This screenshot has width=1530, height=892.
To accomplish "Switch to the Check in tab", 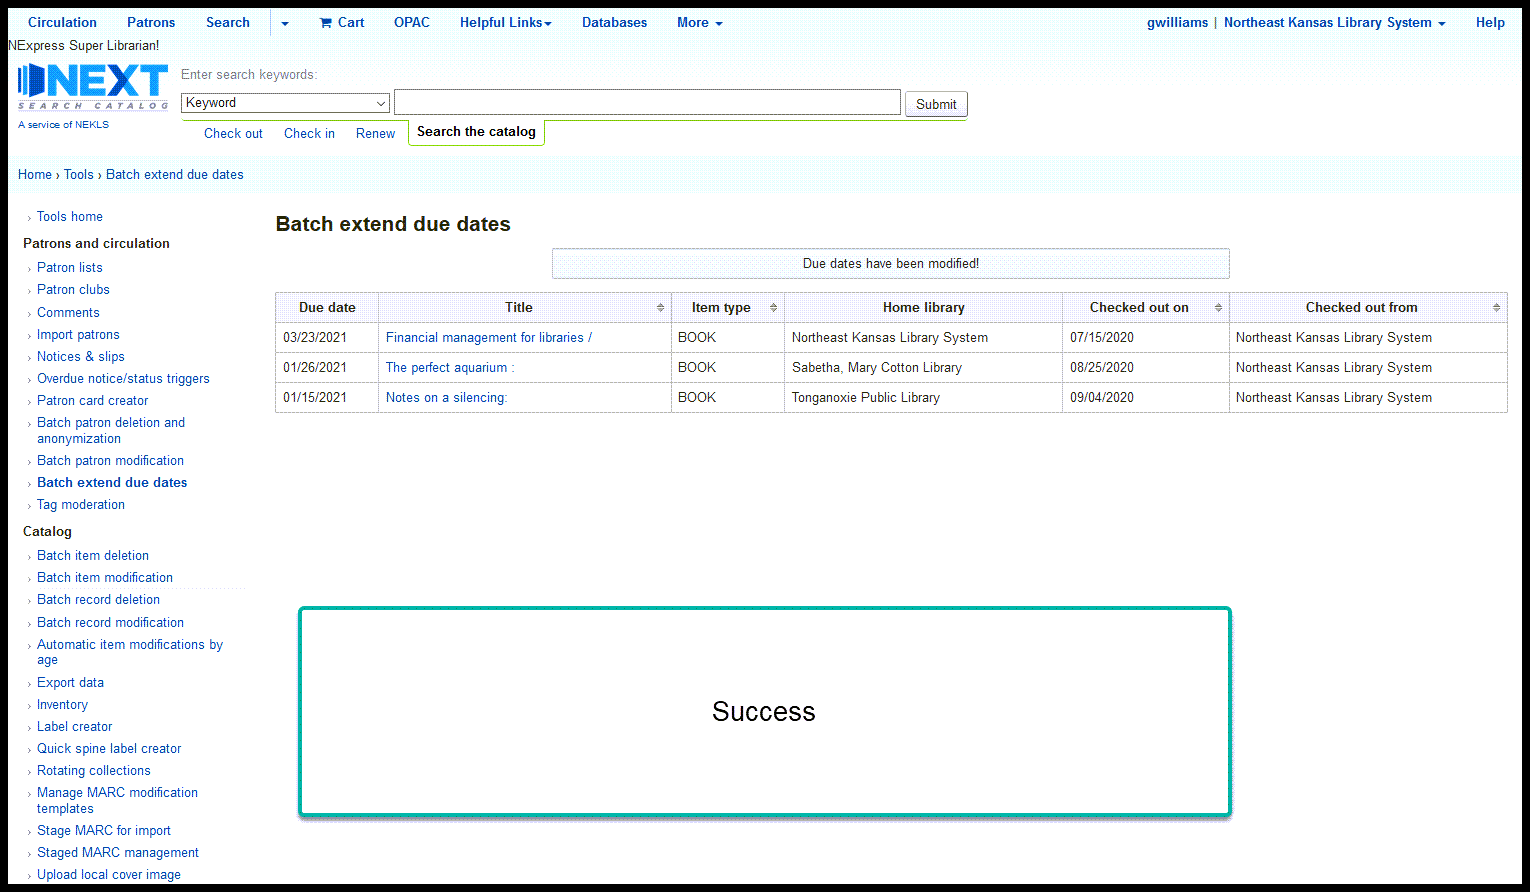I will coord(309,133).
